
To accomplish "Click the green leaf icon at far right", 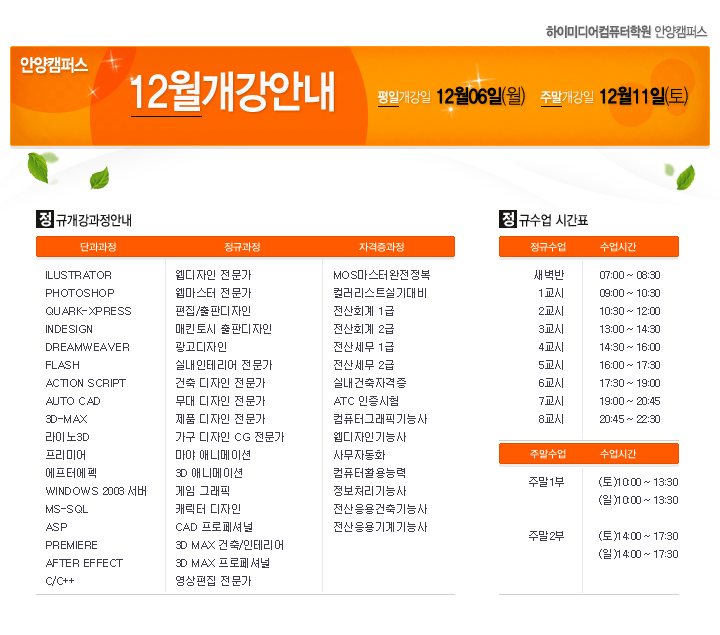I will pos(685,177).
